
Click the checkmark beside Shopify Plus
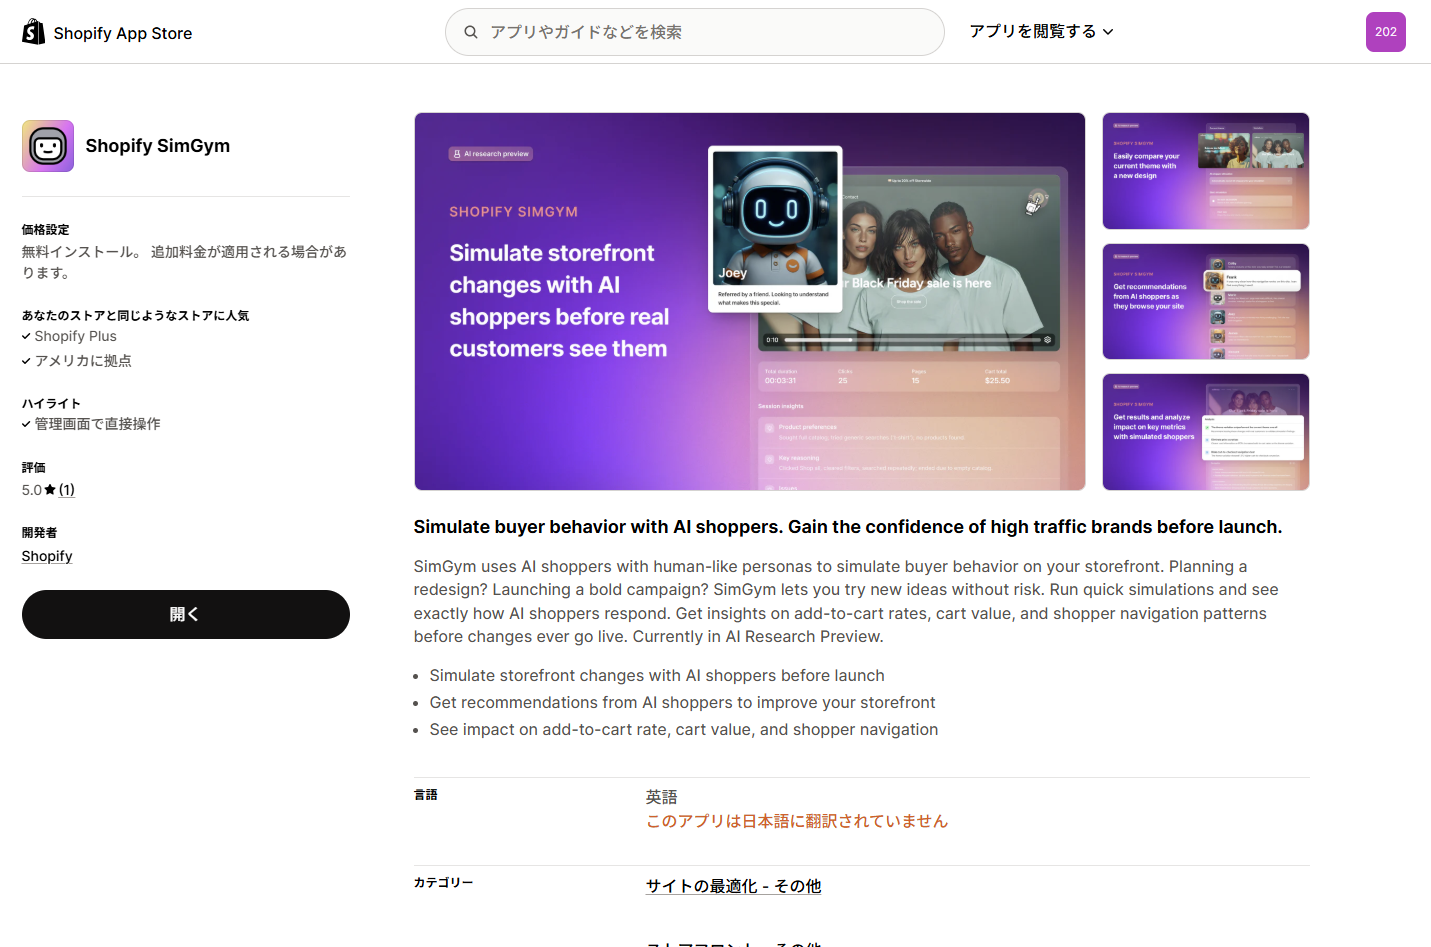click(26, 337)
